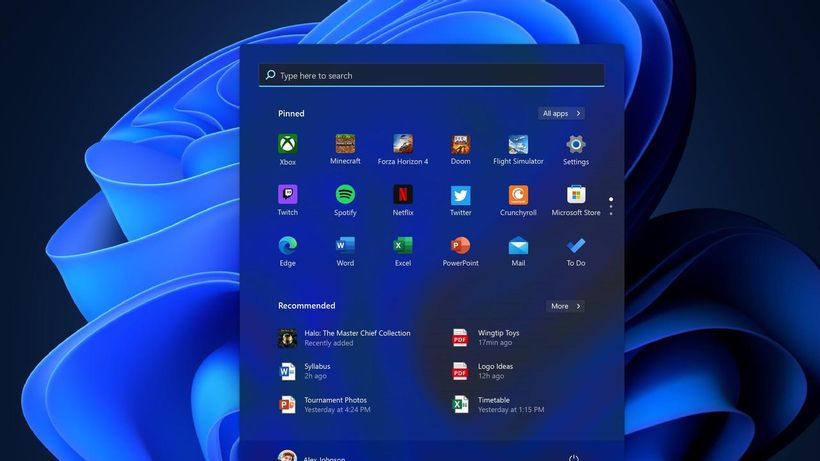This screenshot has width=820, height=461.
Task: Launch Crunchyroll
Action: pyautogui.click(x=518, y=200)
